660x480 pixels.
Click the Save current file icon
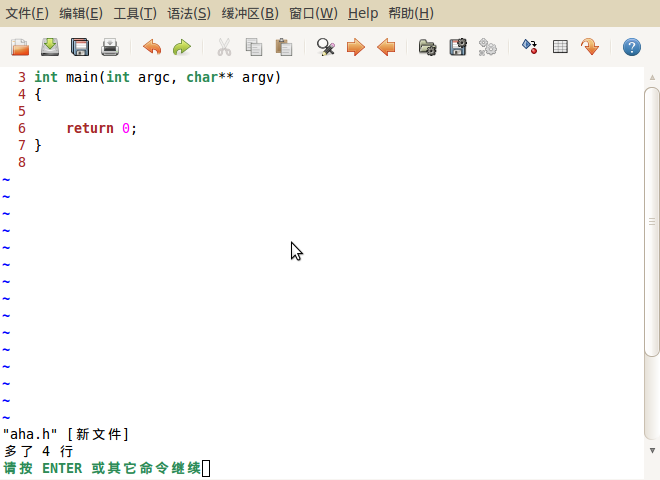[50, 47]
